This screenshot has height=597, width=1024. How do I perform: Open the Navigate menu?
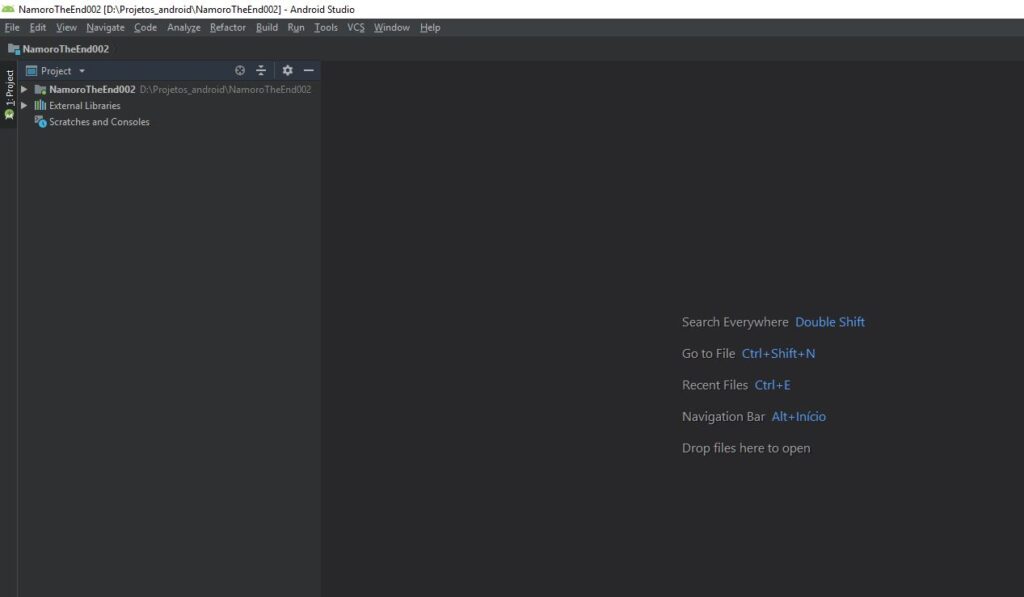pyautogui.click(x=105, y=27)
